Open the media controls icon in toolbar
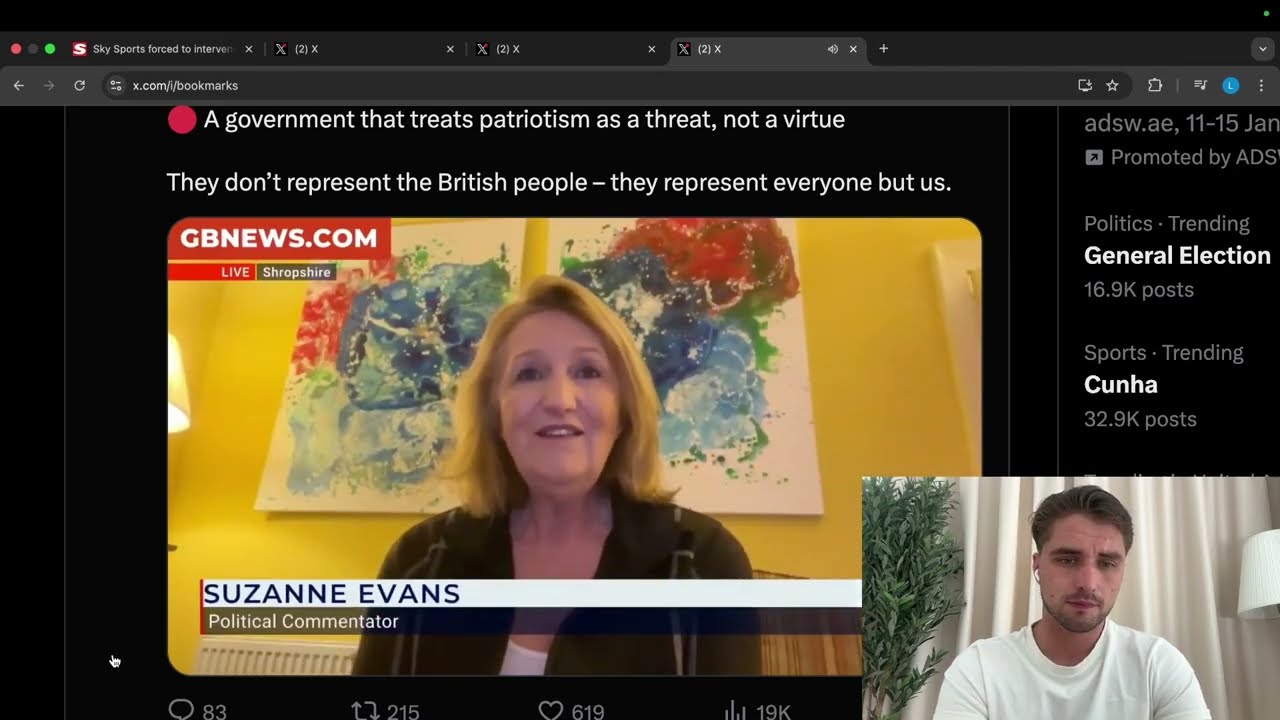The width and height of the screenshot is (1280, 720). (x=1201, y=86)
